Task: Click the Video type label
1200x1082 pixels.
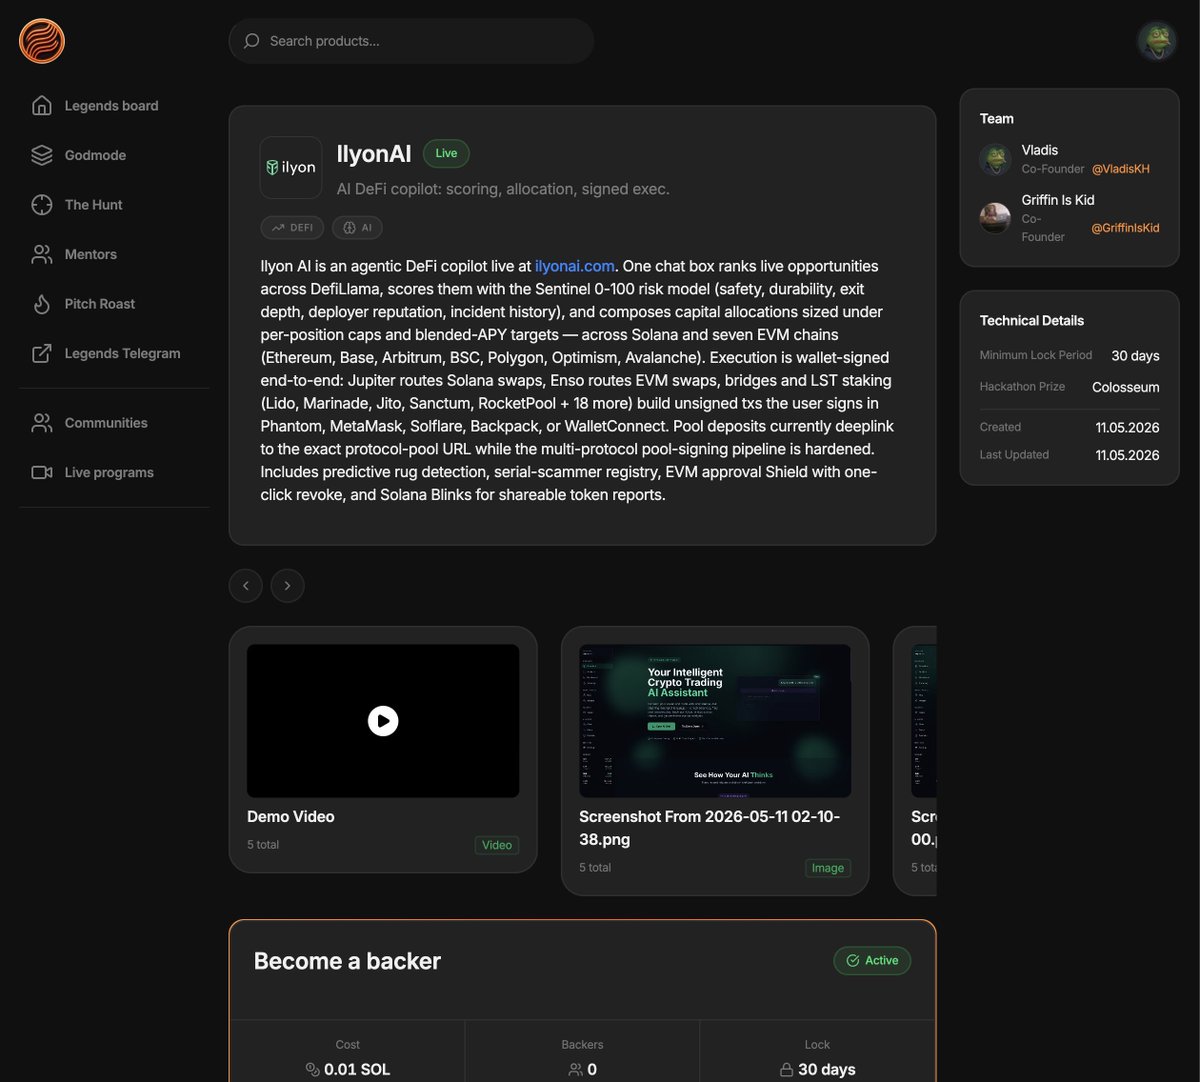Action: [x=497, y=845]
